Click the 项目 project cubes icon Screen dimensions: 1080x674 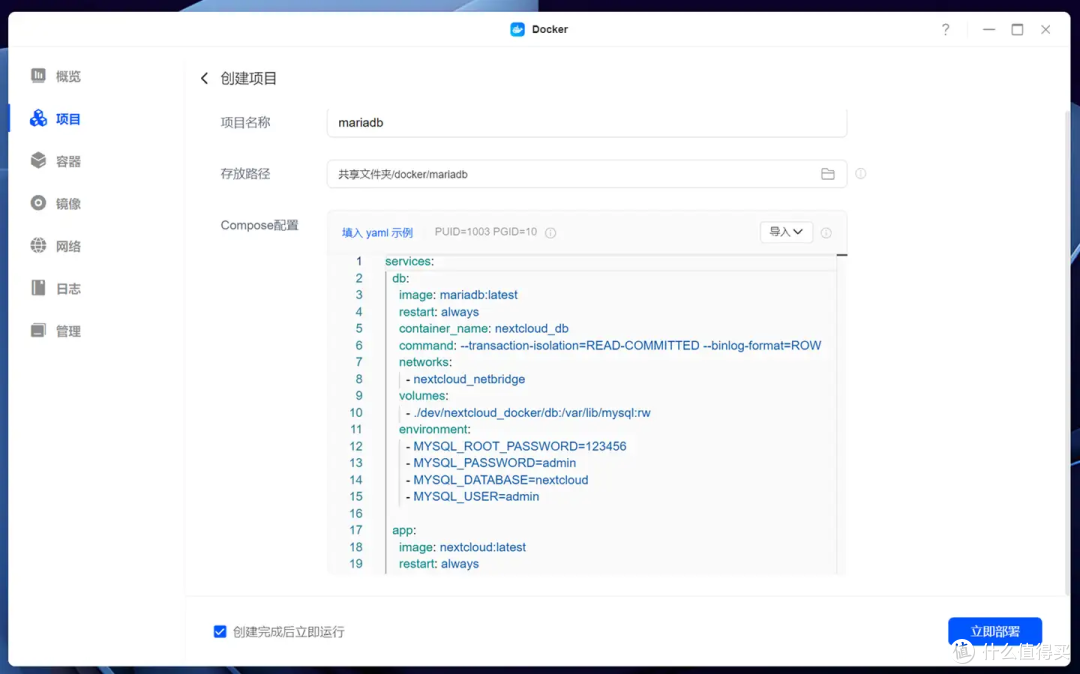[39, 118]
